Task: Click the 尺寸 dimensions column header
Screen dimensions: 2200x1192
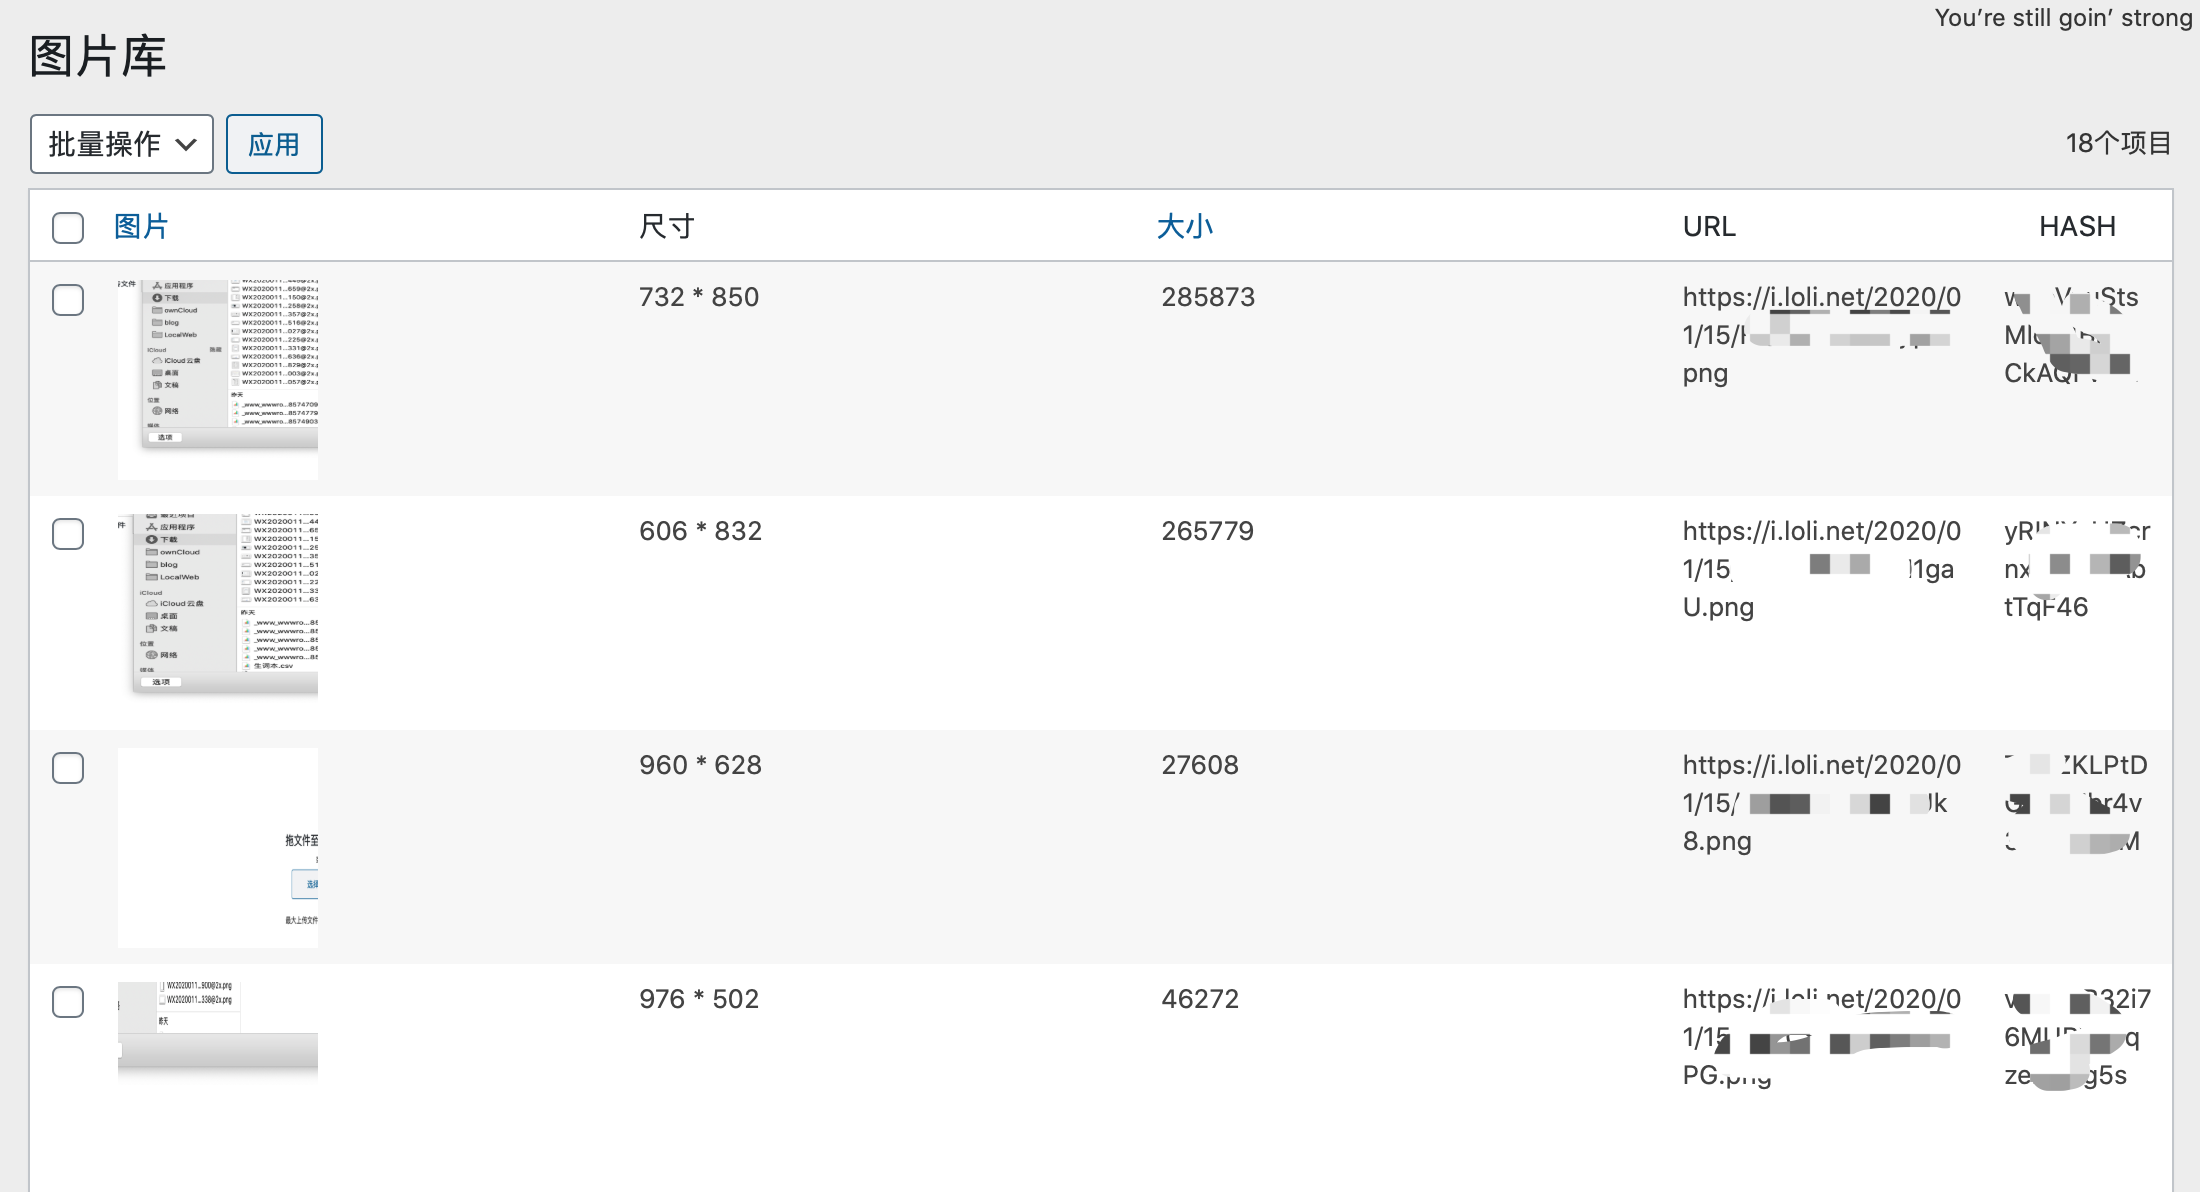Action: pos(667,227)
